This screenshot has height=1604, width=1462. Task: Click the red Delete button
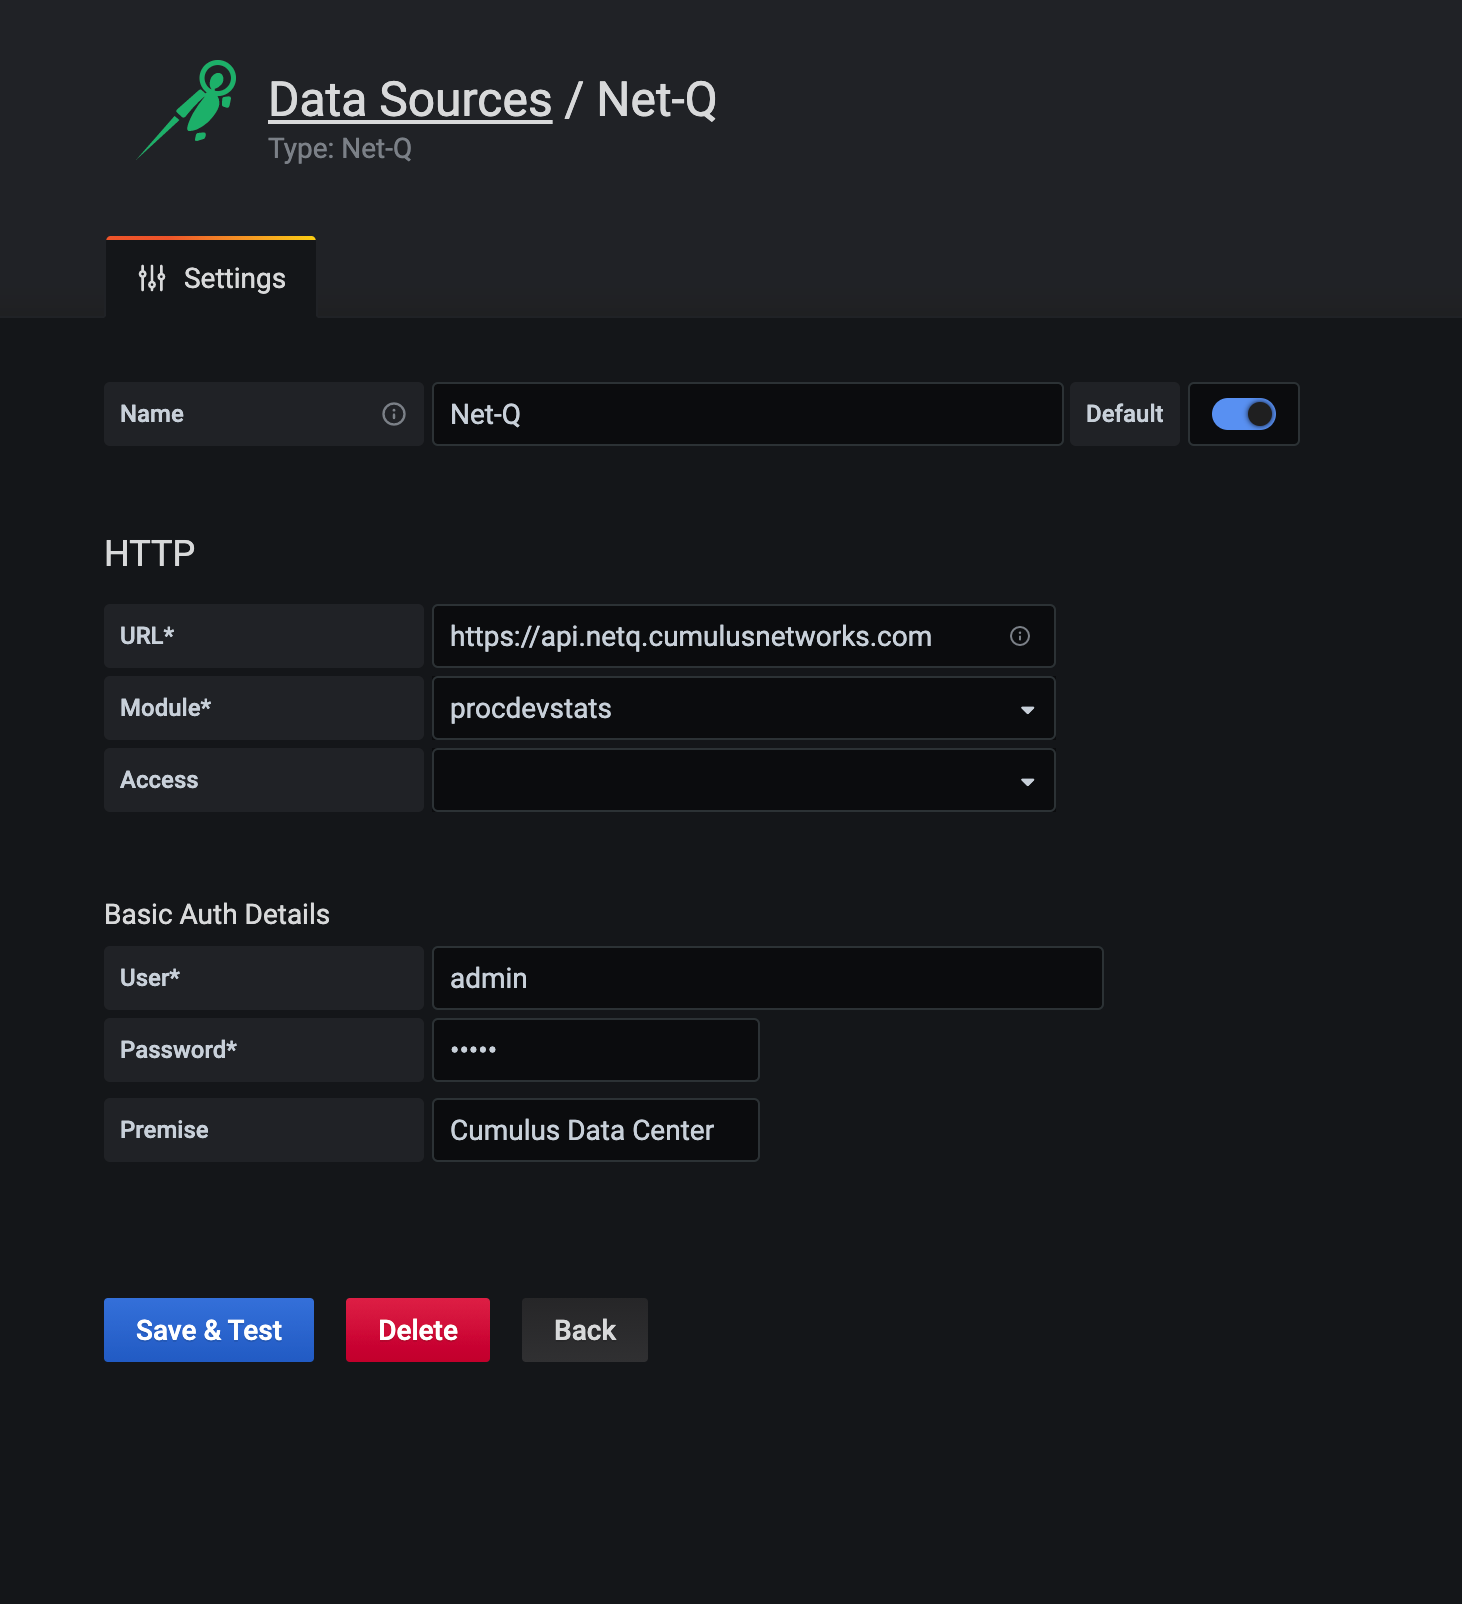tap(418, 1330)
